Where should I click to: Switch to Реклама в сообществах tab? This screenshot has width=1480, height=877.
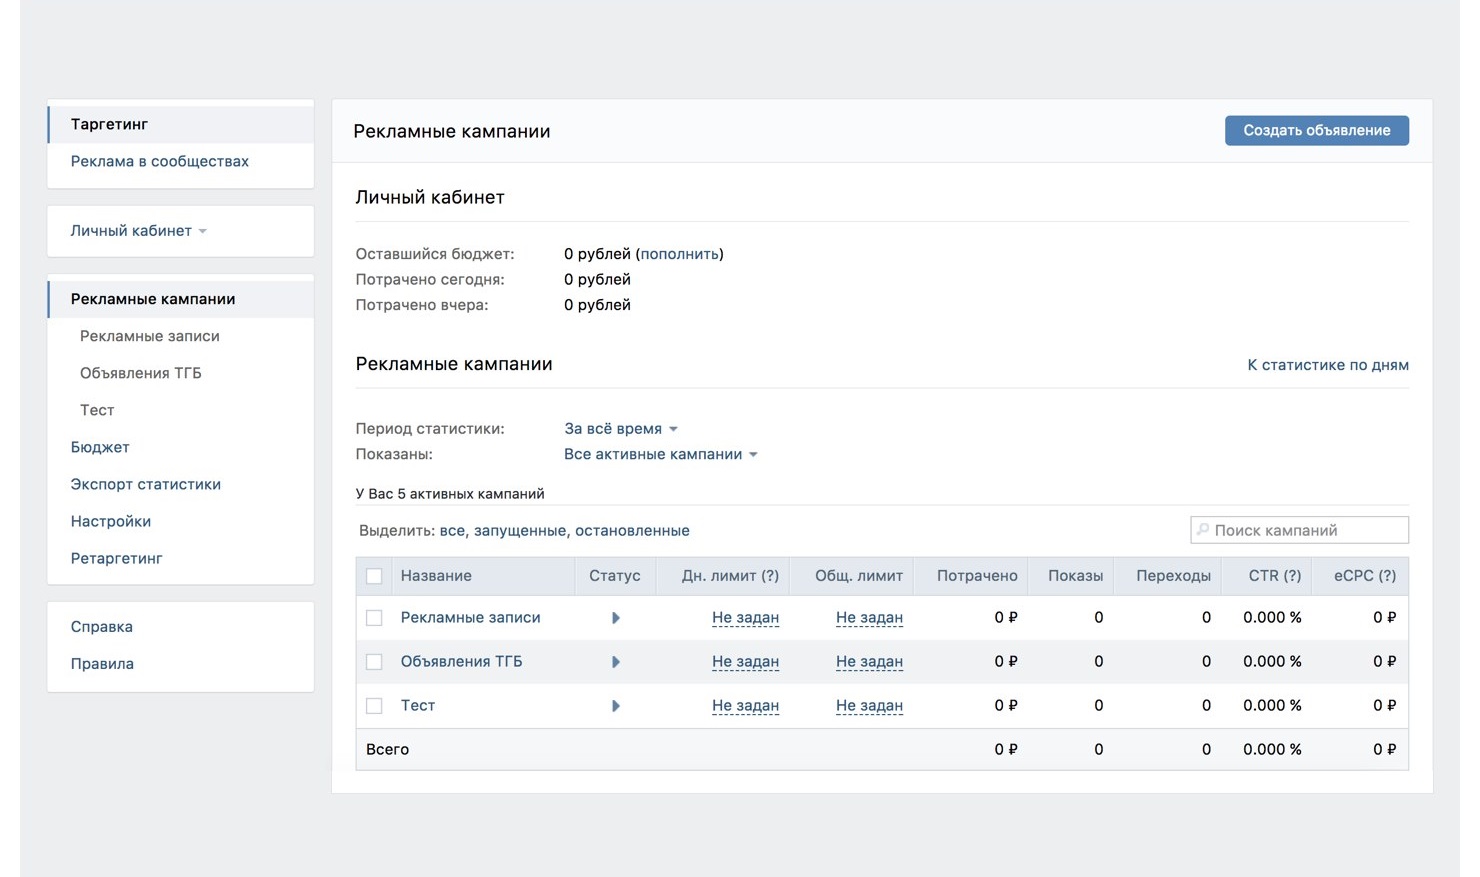coord(159,161)
